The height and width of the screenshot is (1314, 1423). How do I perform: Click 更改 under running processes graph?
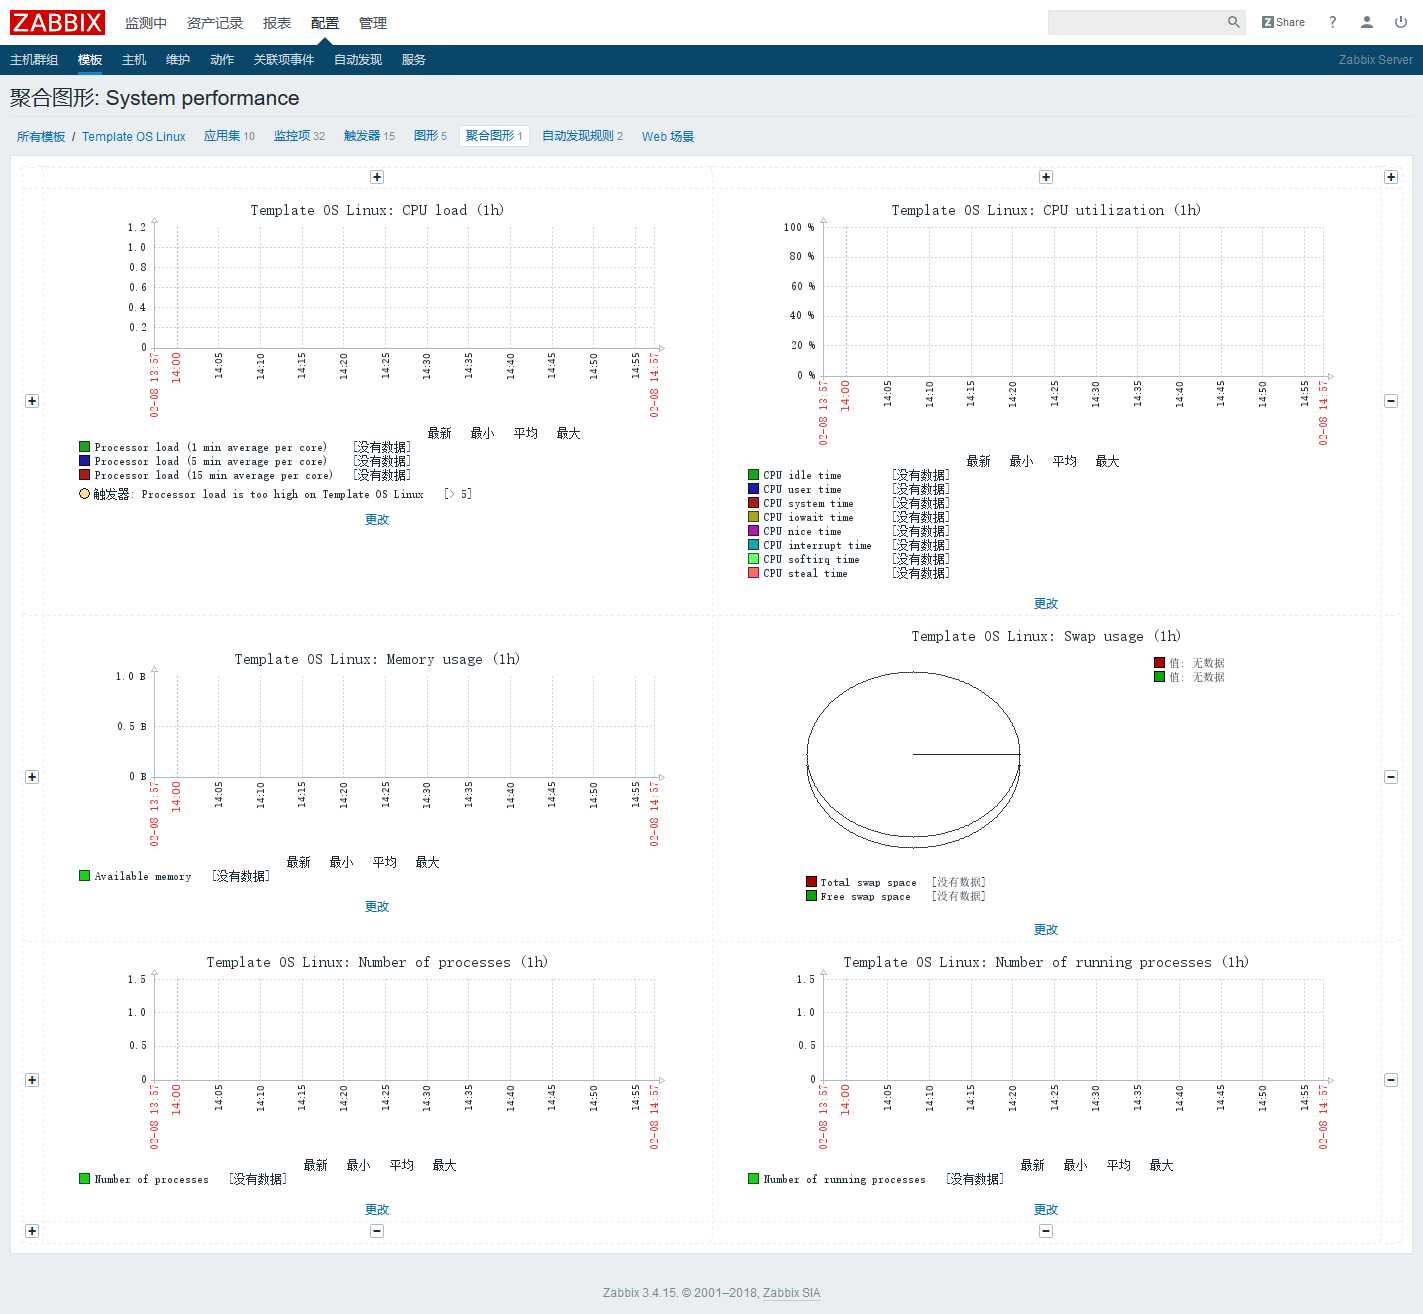(1046, 1210)
